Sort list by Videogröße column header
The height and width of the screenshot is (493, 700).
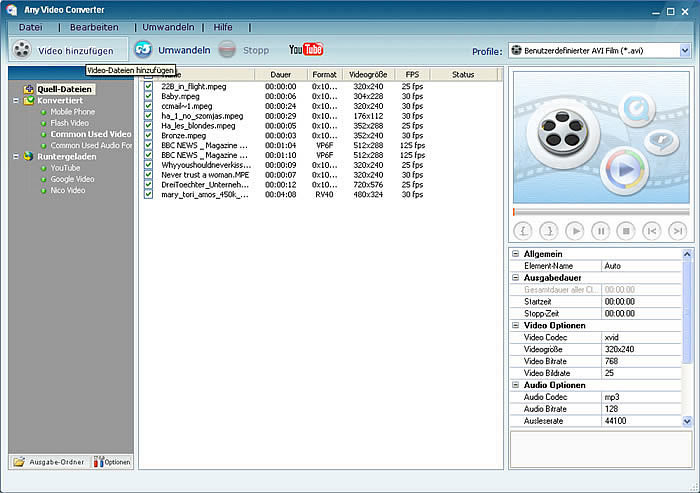368,75
